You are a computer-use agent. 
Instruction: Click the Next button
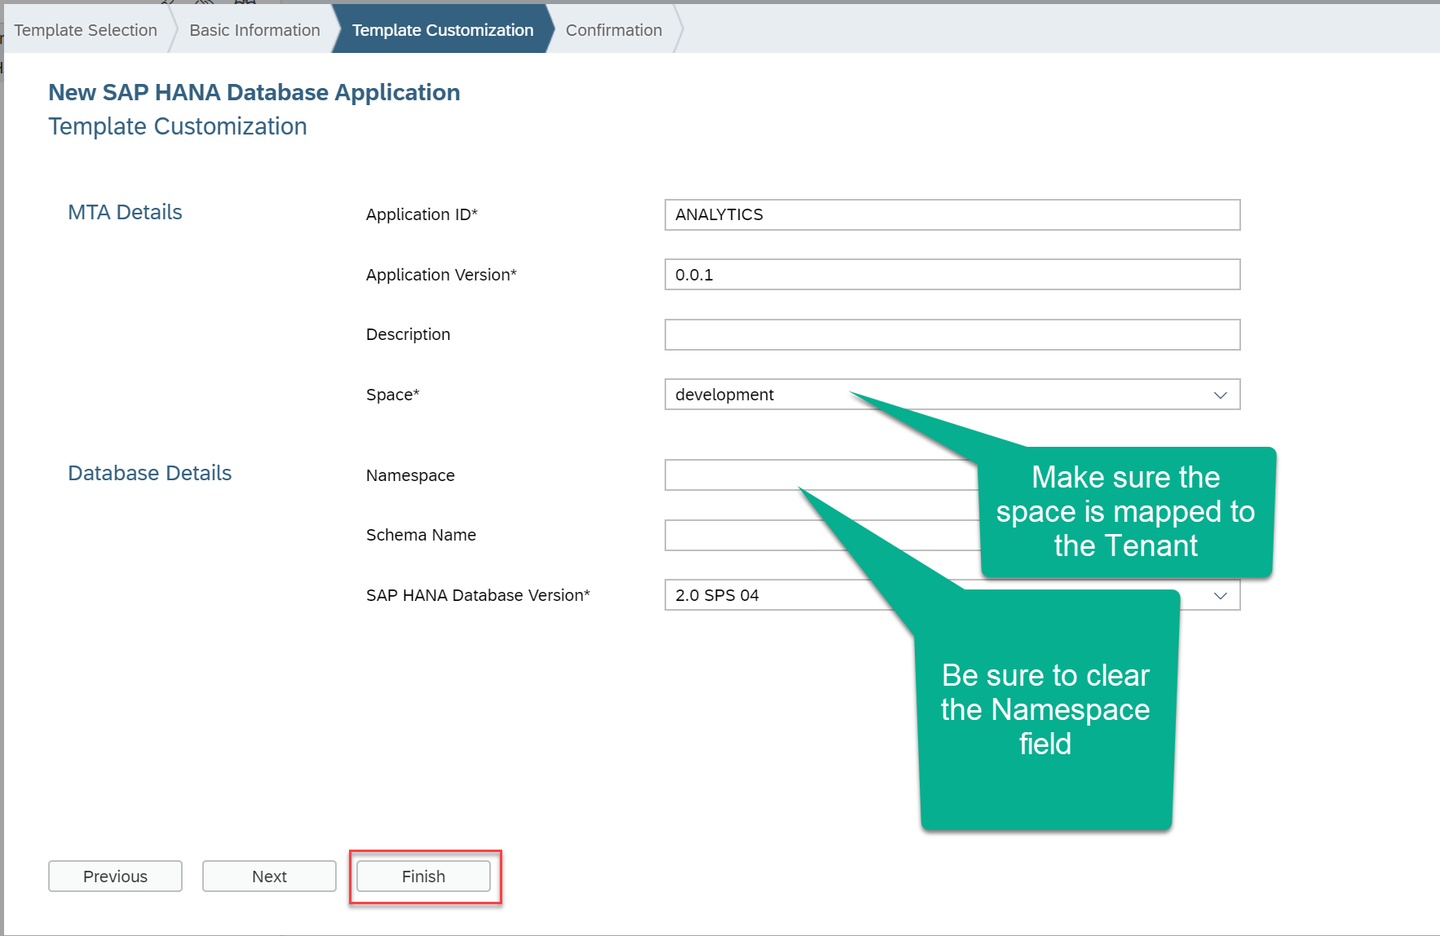click(269, 876)
